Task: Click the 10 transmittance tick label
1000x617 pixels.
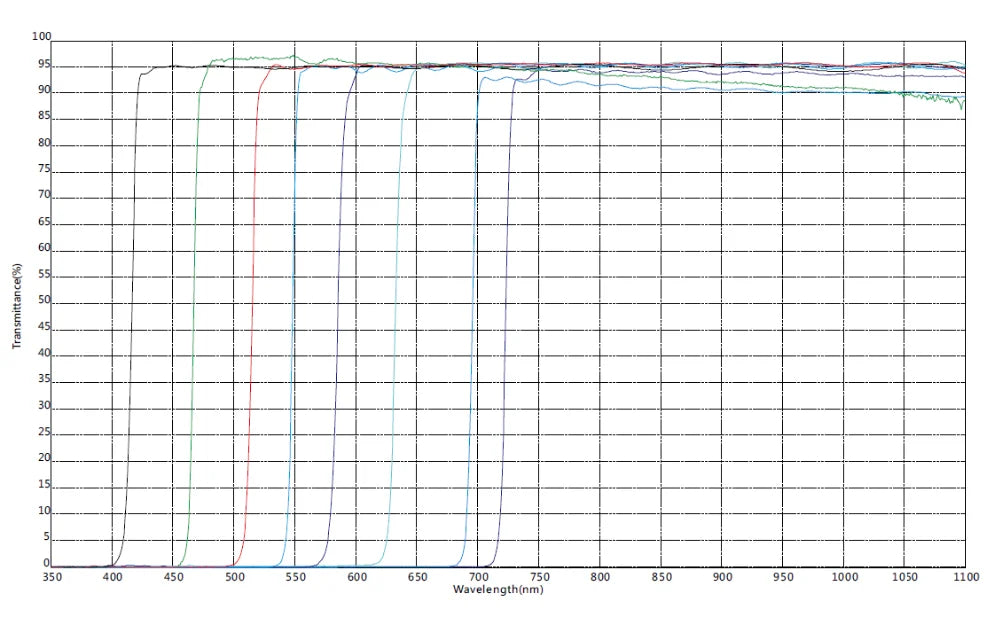Action: coord(44,510)
